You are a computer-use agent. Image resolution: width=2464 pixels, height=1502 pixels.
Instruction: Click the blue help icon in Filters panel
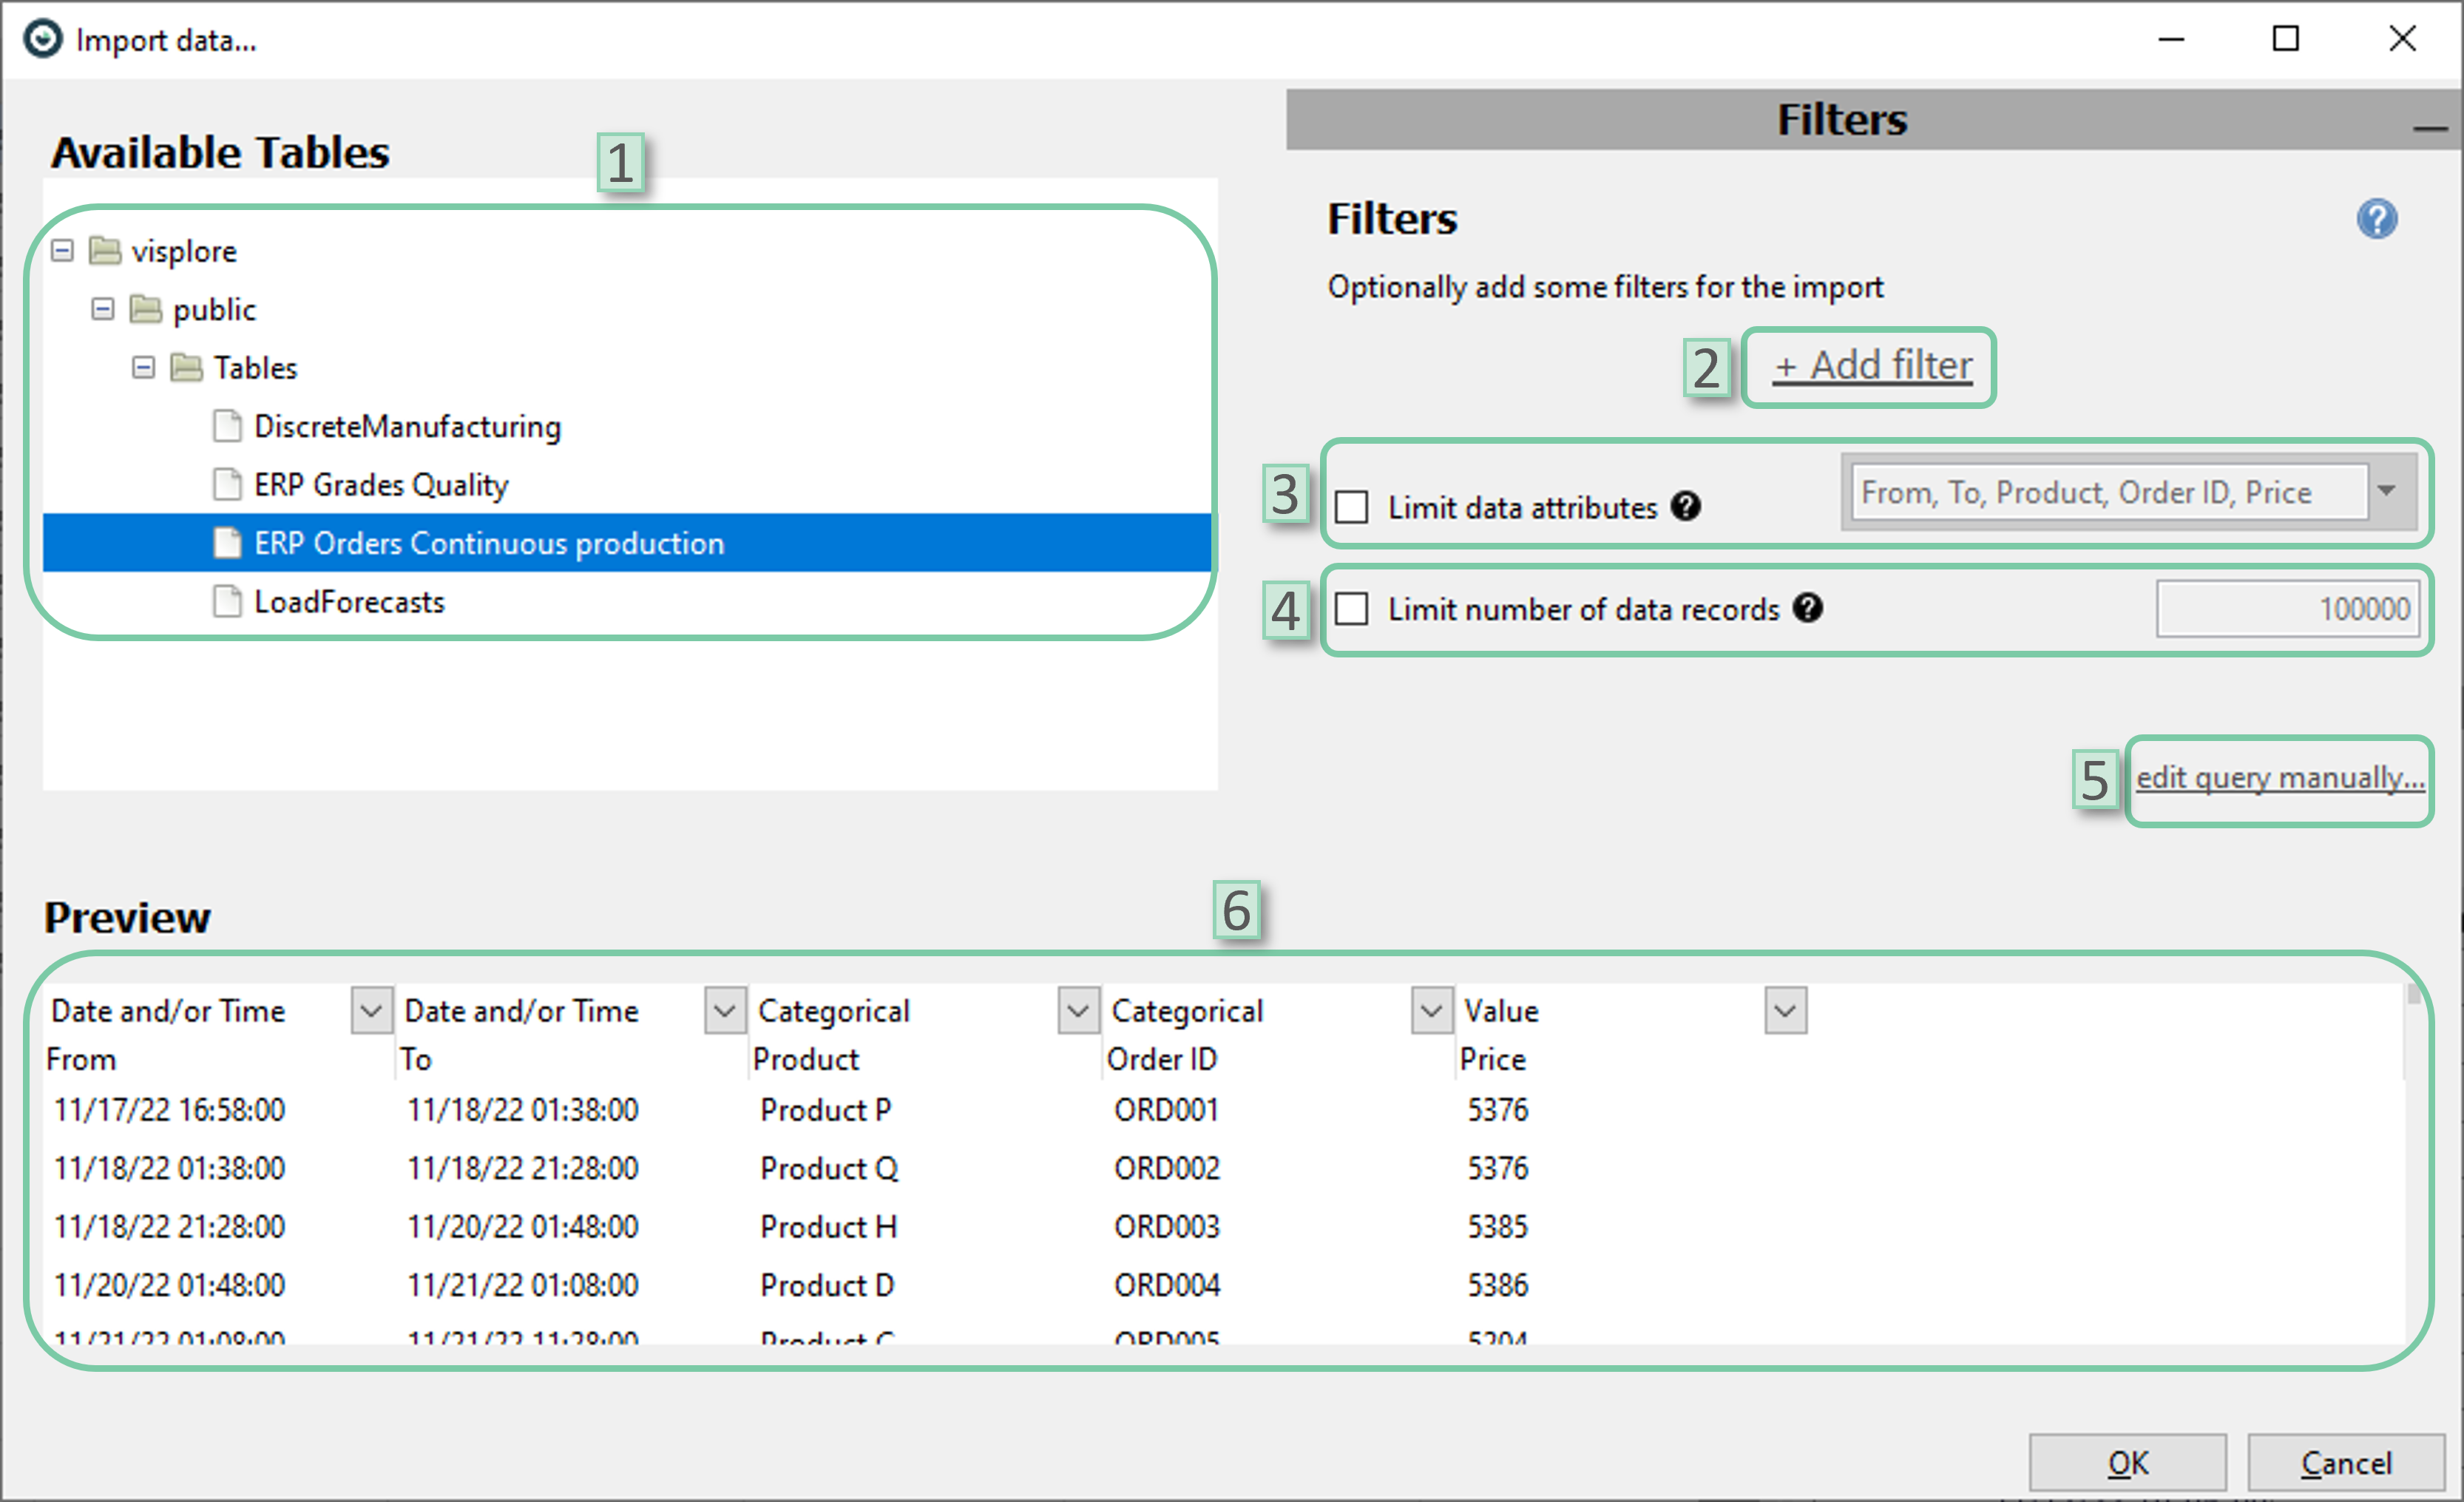coord(2376,219)
